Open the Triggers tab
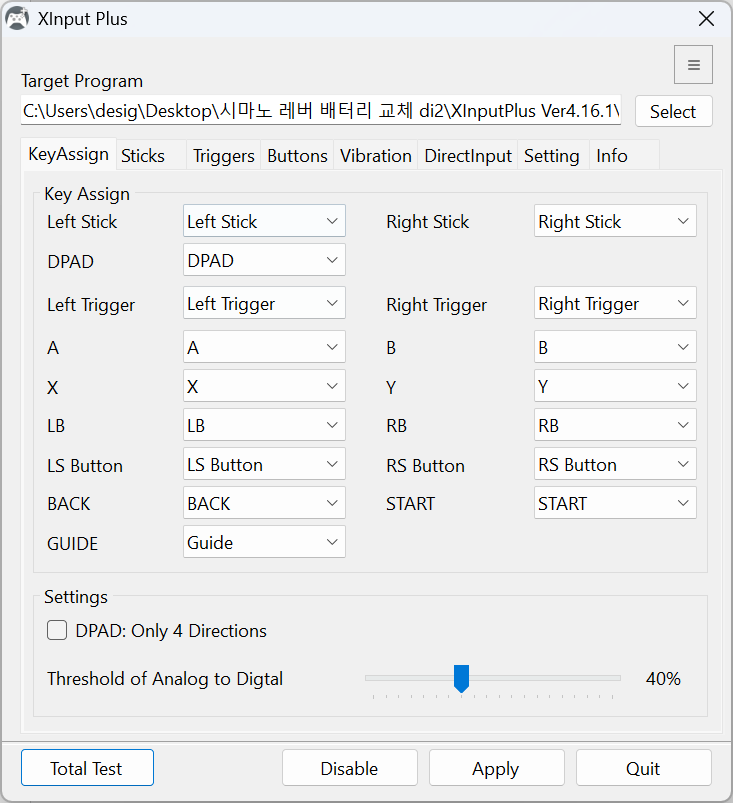733x803 pixels. tap(223, 155)
